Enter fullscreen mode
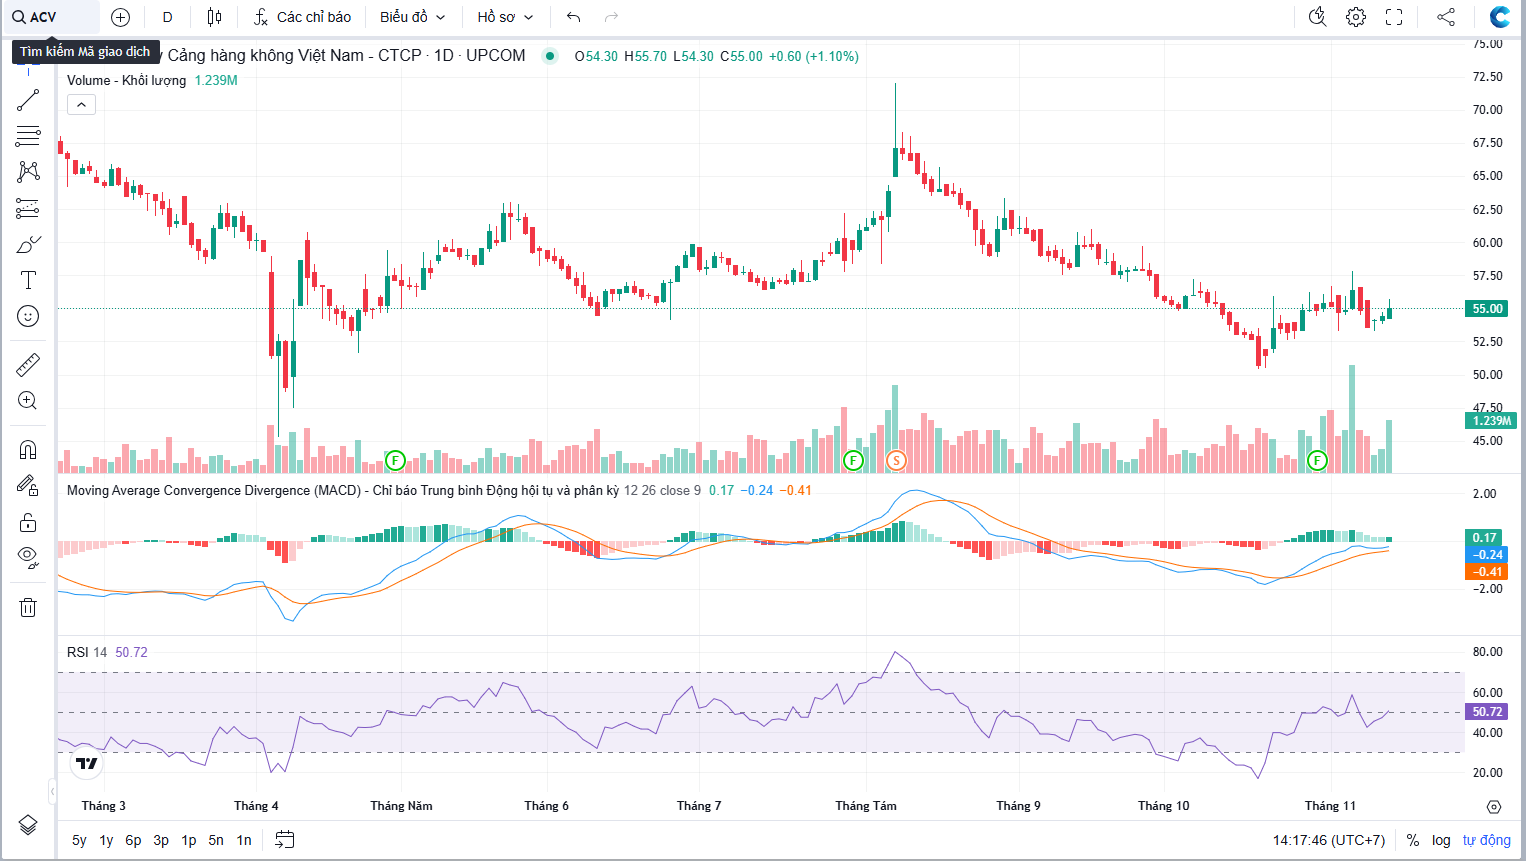 pyautogui.click(x=1394, y=17)
